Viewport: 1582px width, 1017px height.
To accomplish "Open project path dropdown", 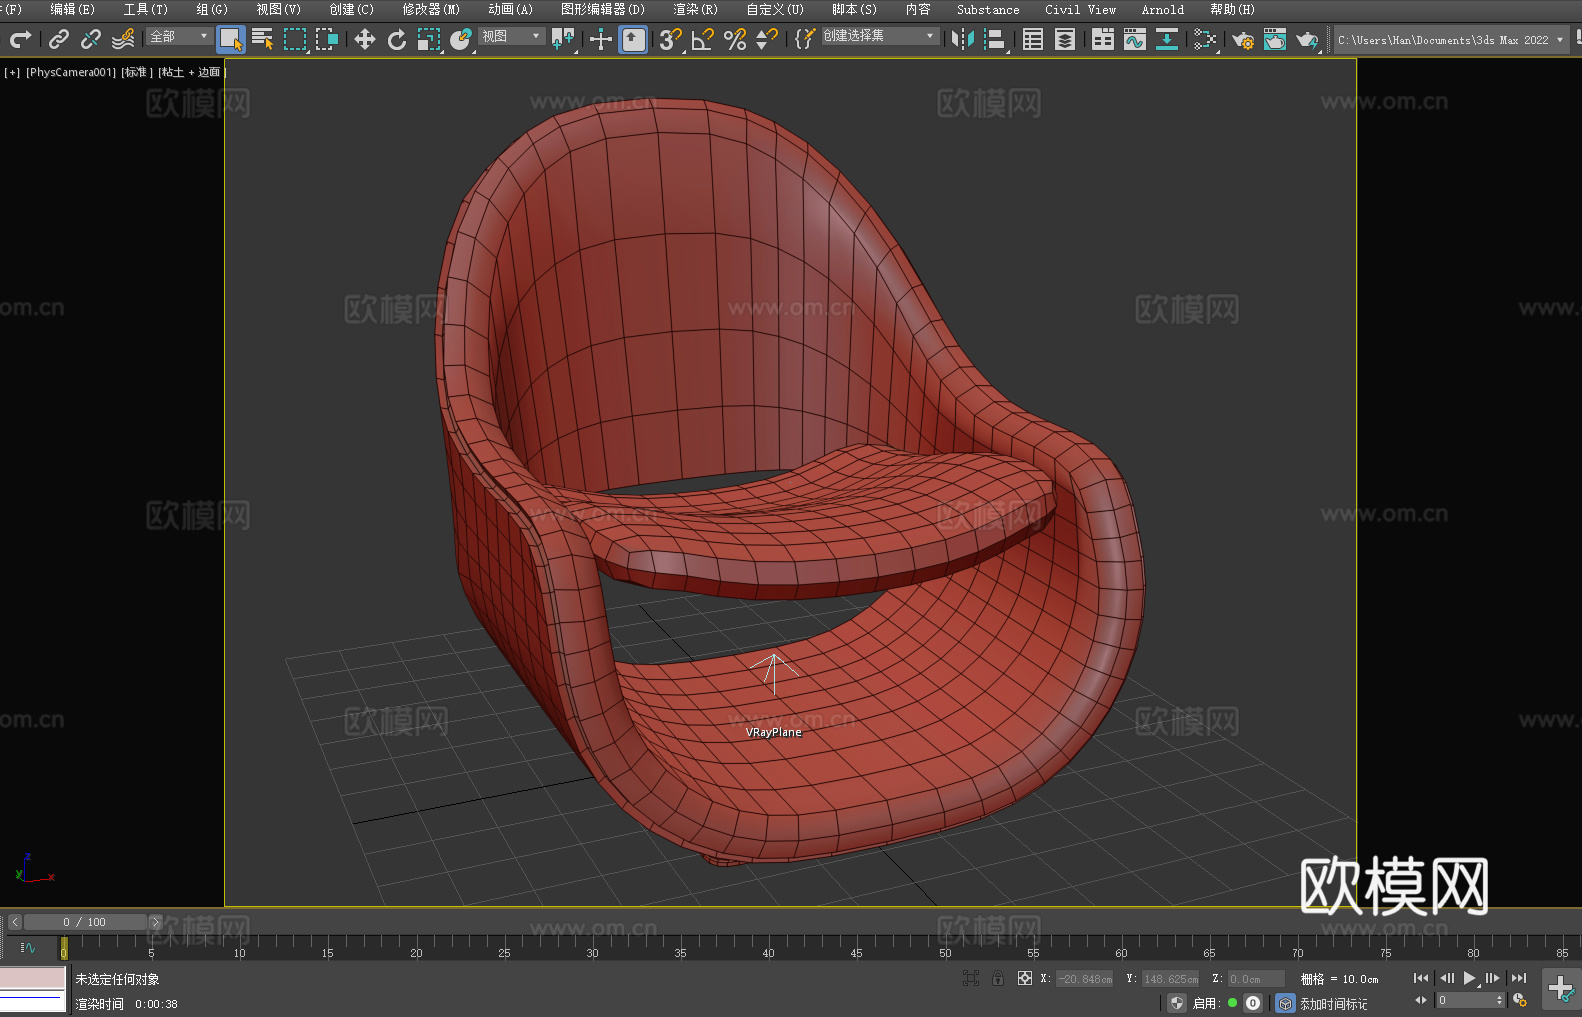I will pyautogui.click(x=1450, y=40).
